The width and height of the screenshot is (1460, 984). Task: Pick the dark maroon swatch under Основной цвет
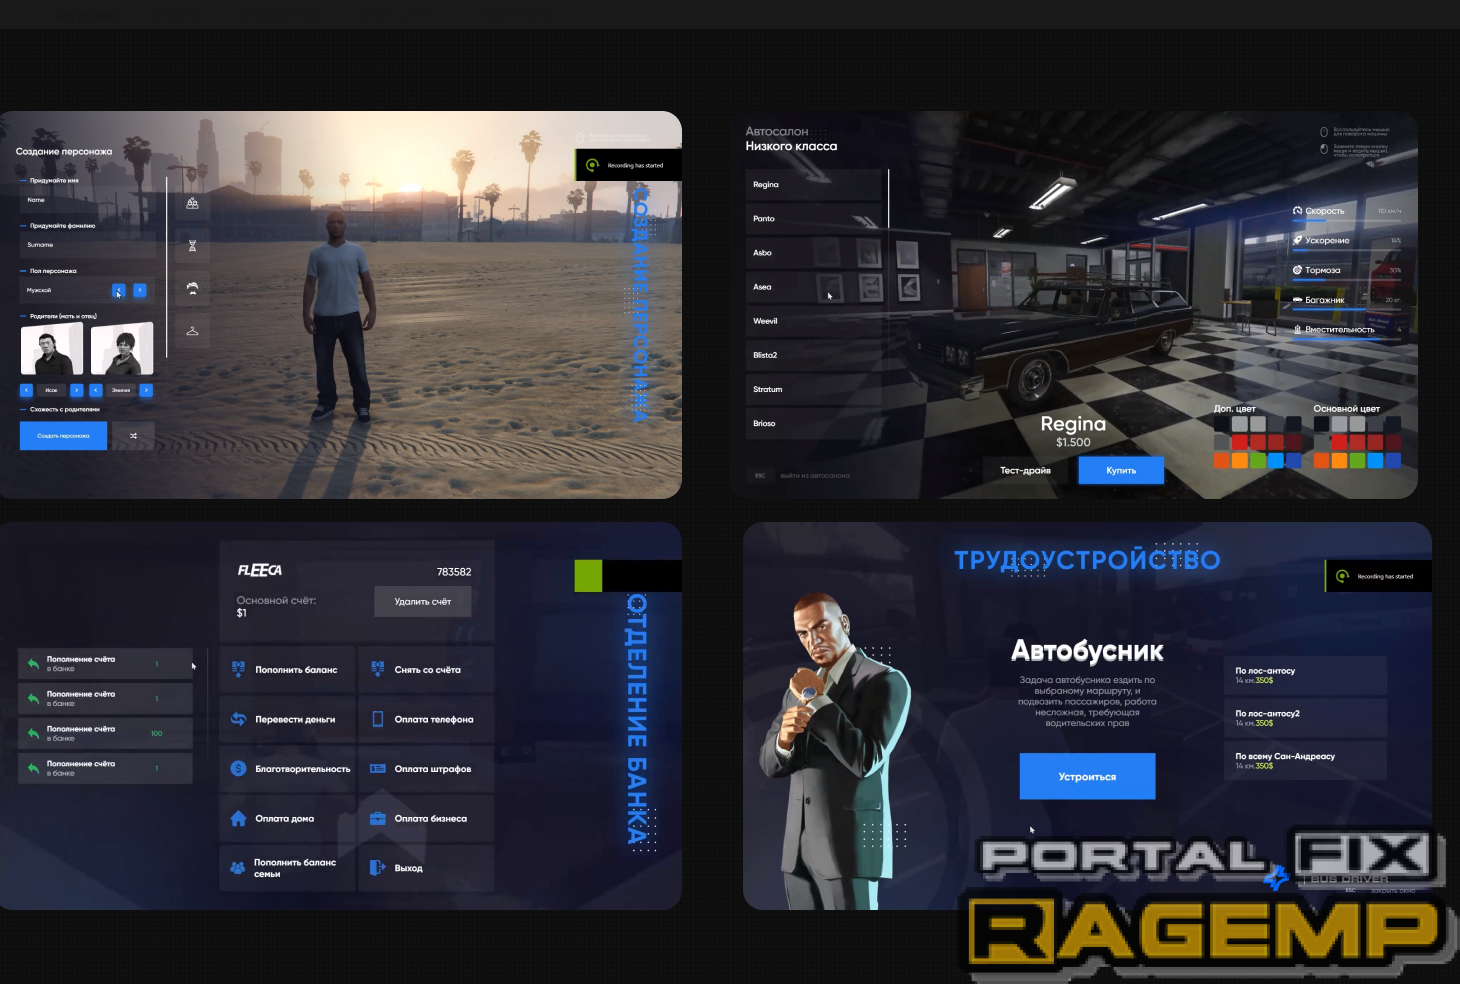click(1393, 442)
